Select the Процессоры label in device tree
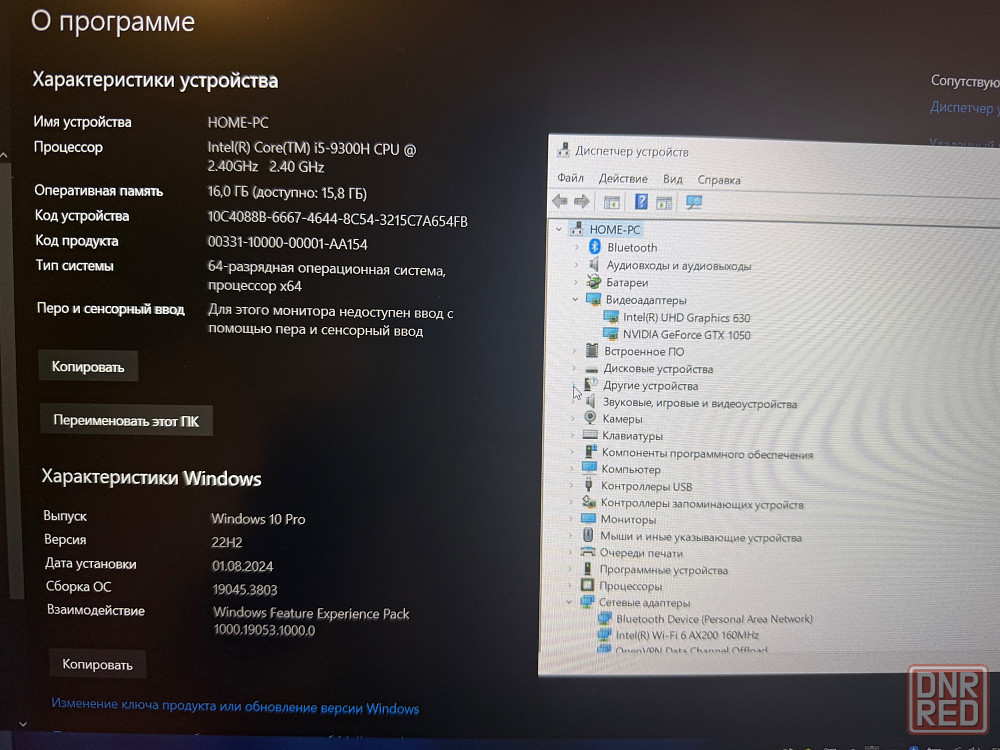Image resolution: width=1000 pixels, height=750 pixels. 630,585
